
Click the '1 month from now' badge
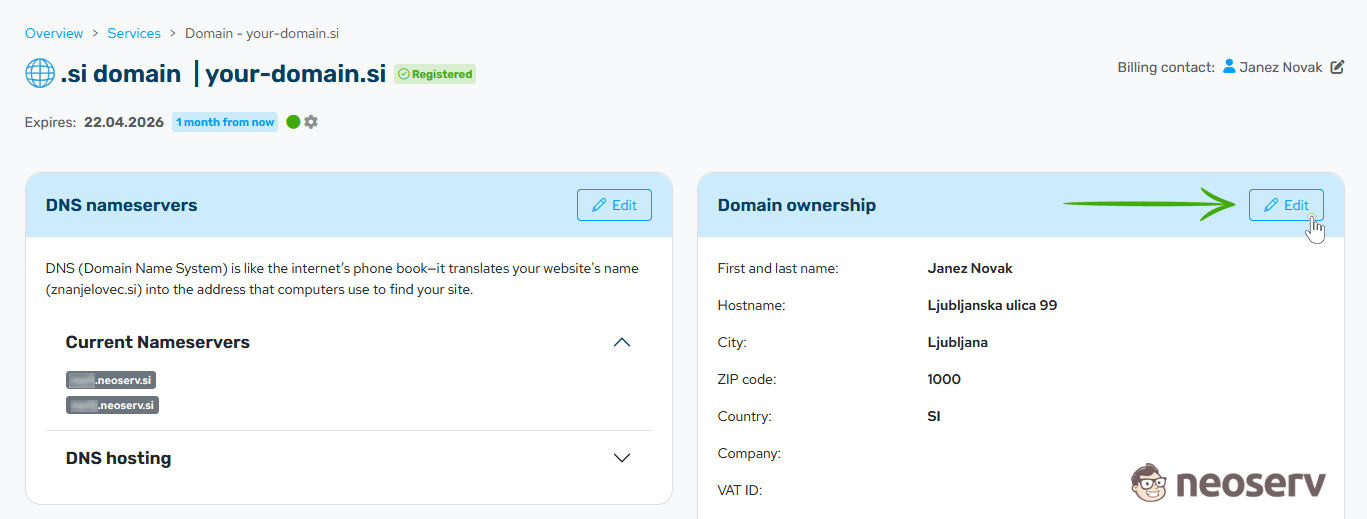point(225,122)
